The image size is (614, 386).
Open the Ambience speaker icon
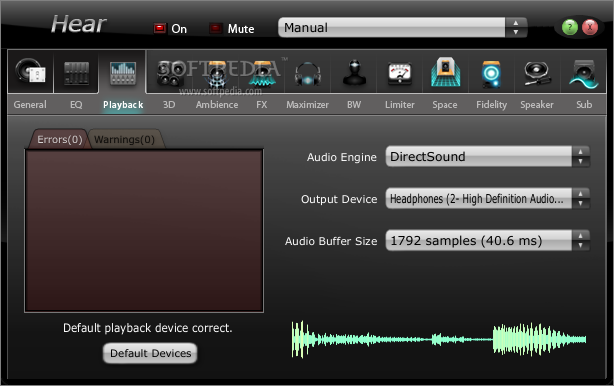tap(216, 73)
